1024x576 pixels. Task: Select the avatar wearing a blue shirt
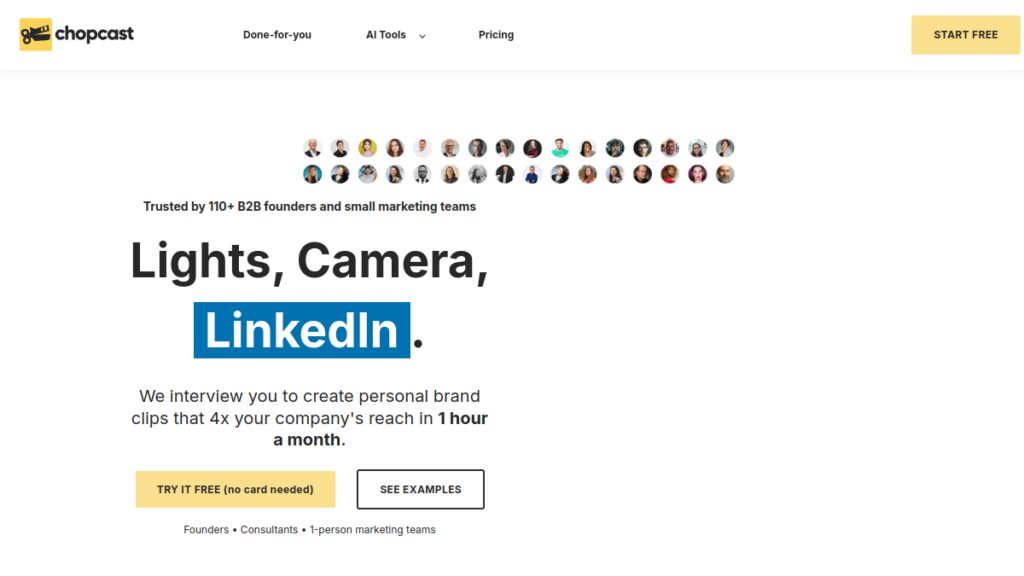click(532, 174)
